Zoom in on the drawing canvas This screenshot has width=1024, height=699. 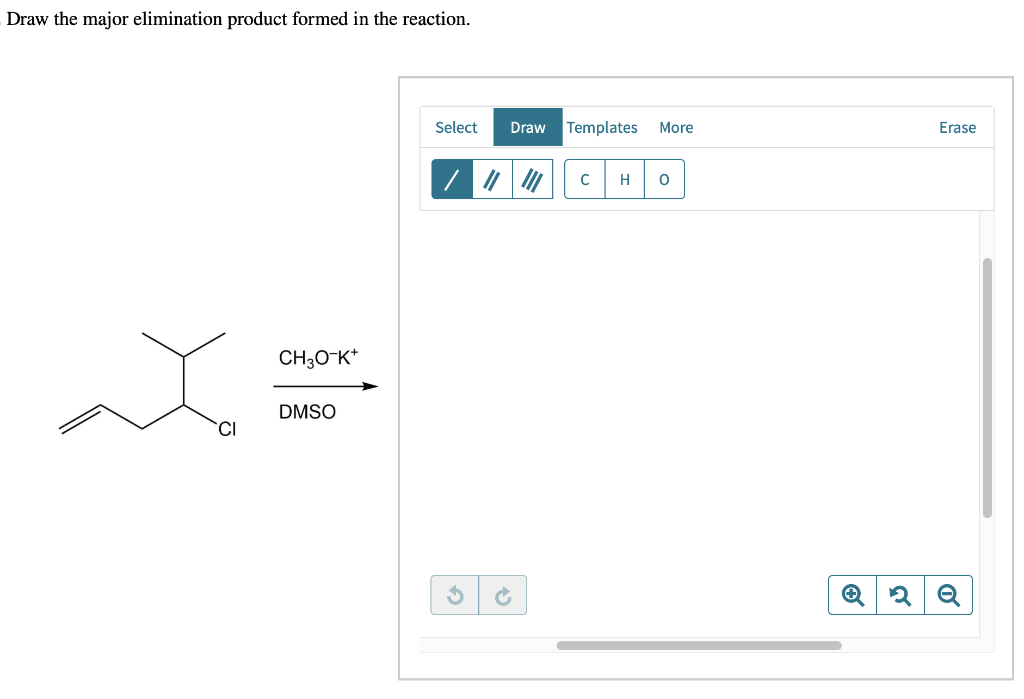(851, 594)
